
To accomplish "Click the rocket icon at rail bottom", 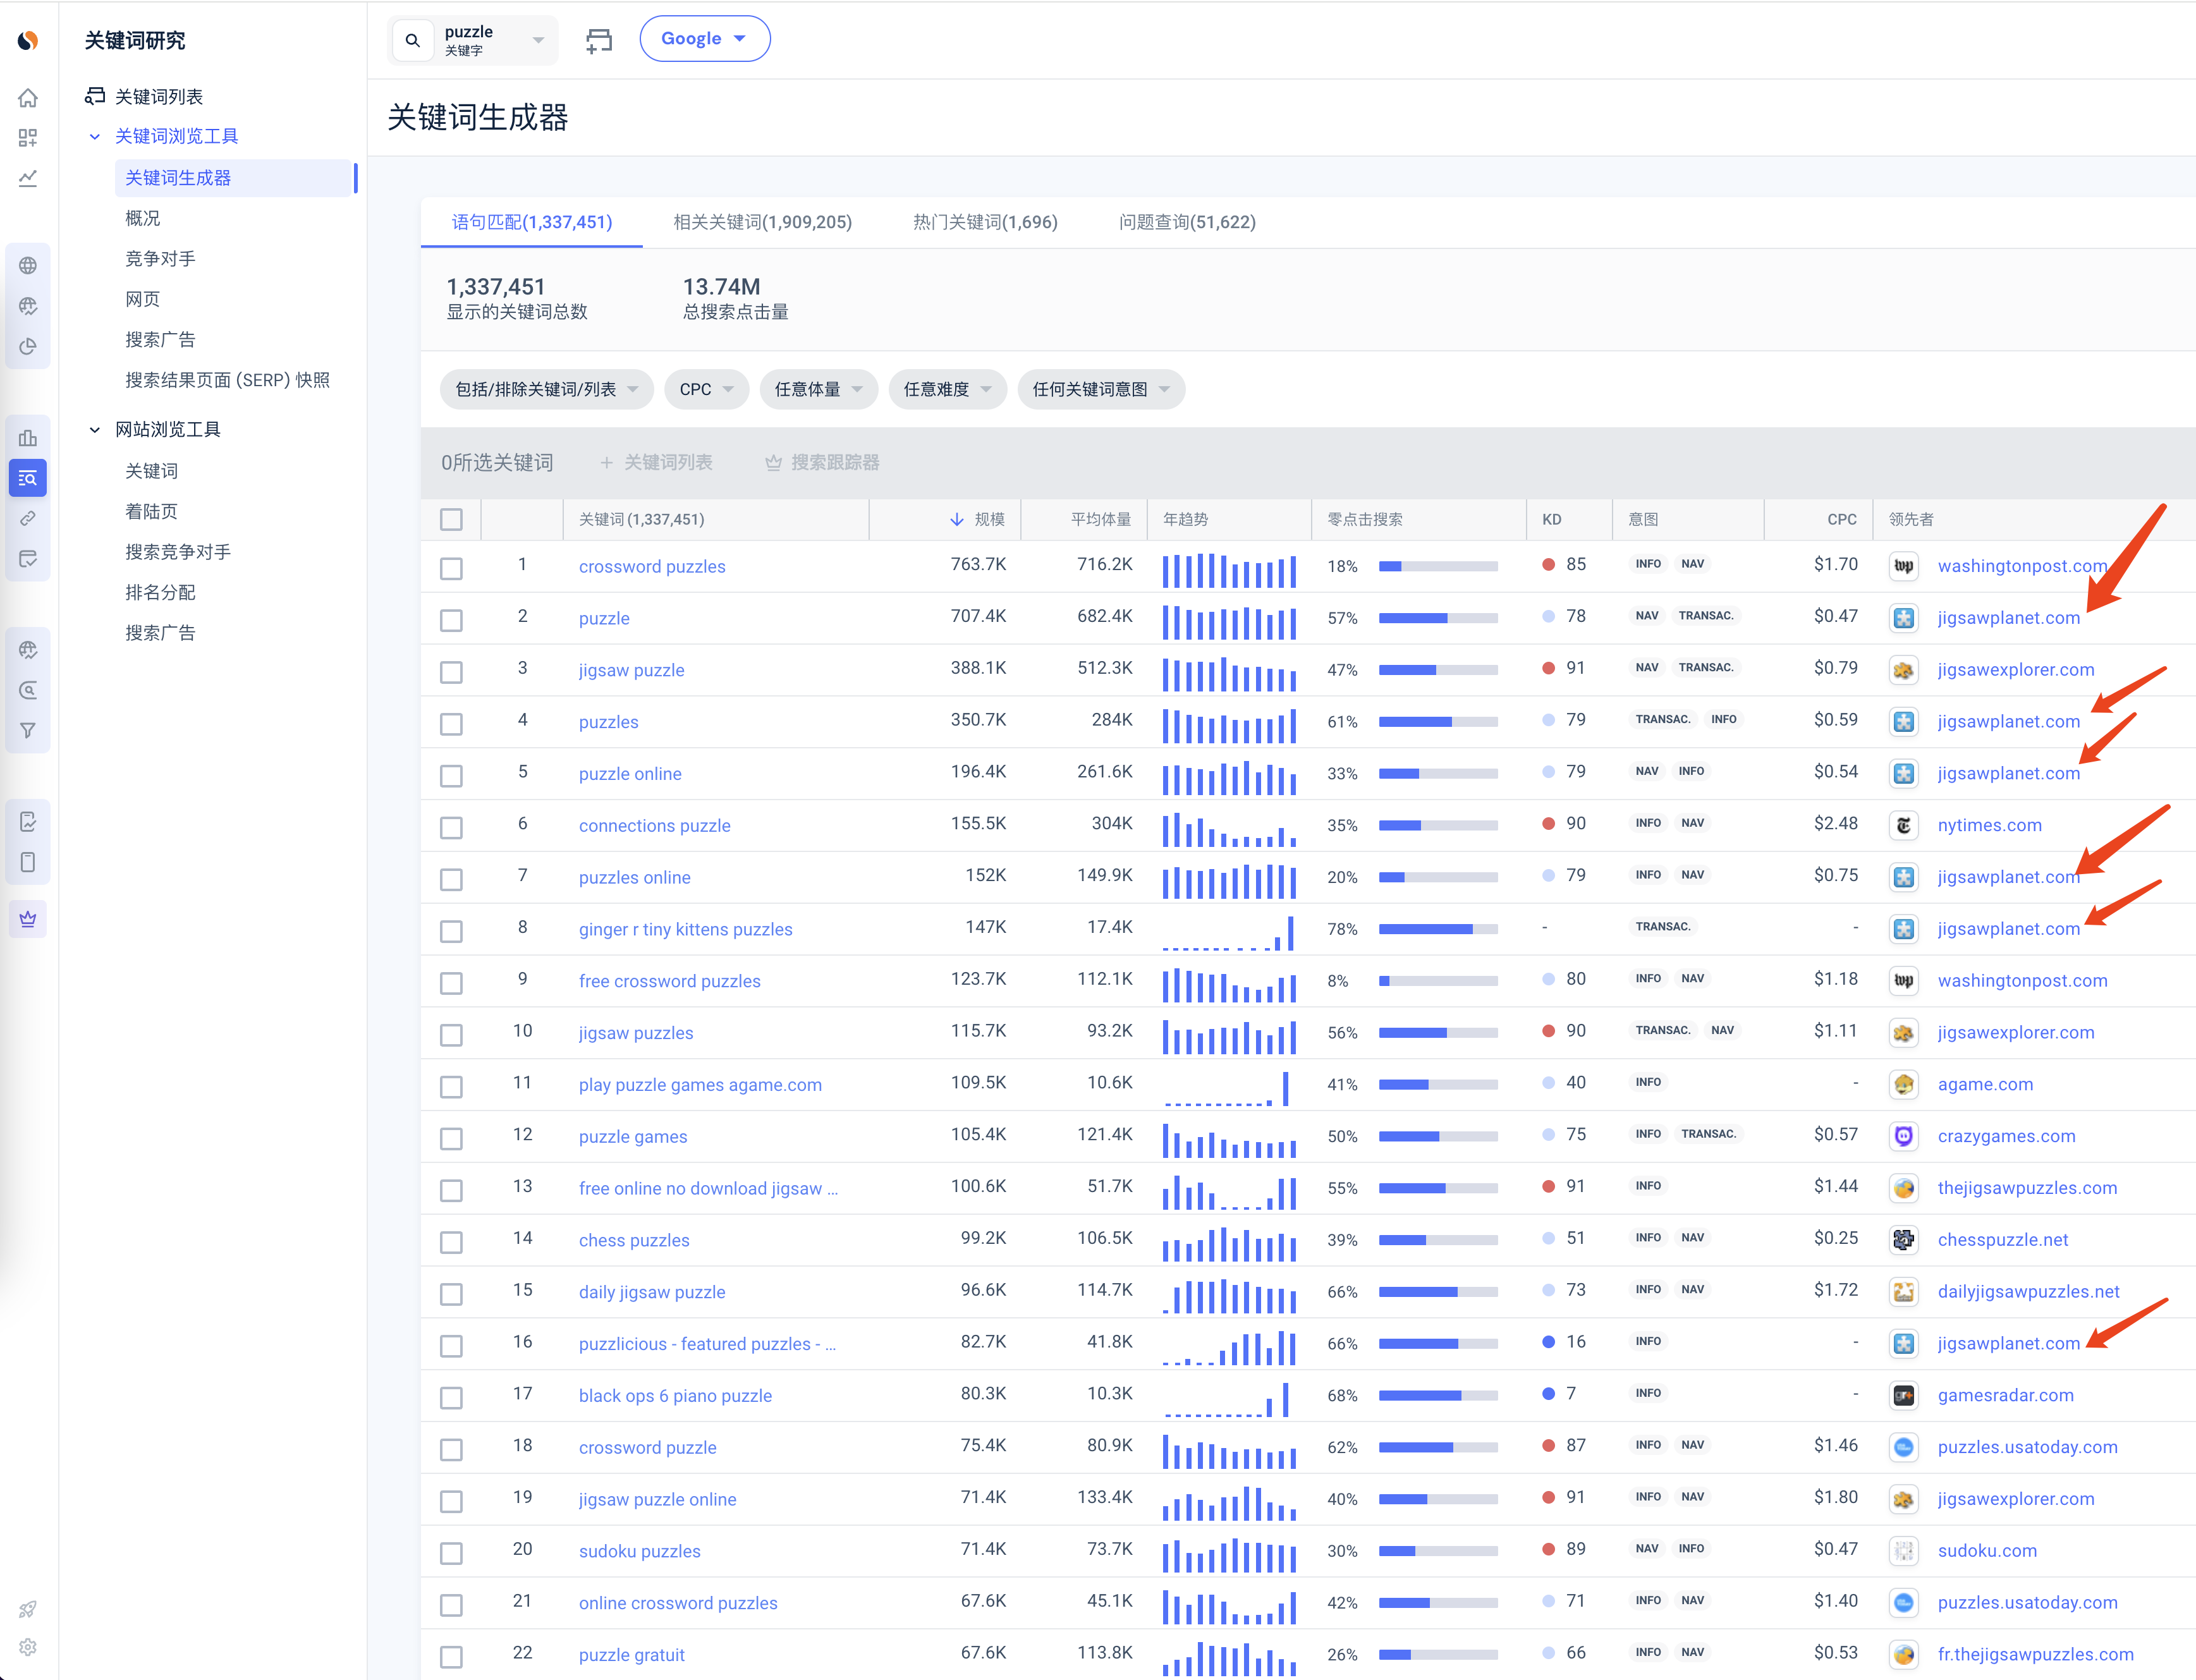I will (28, 1609).
